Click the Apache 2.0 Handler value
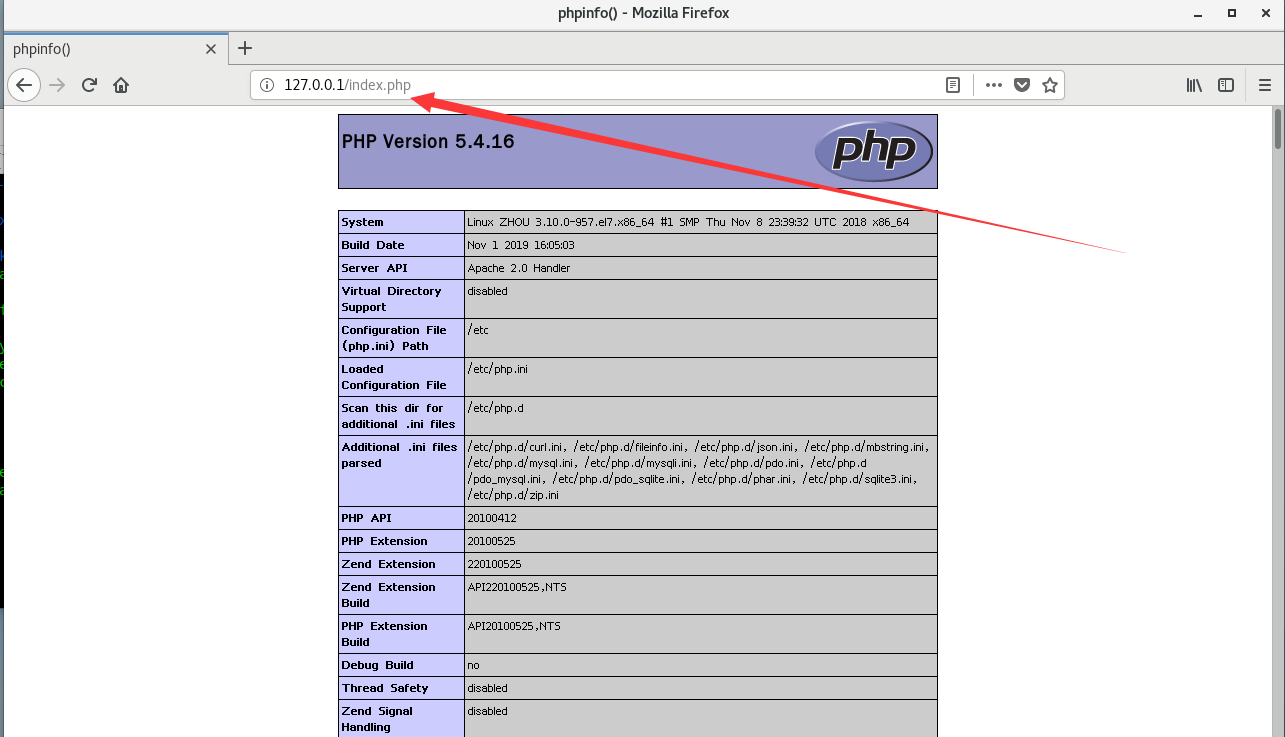Image resolution: width=1285 pixels, height=737 pixels. [519, 268]
